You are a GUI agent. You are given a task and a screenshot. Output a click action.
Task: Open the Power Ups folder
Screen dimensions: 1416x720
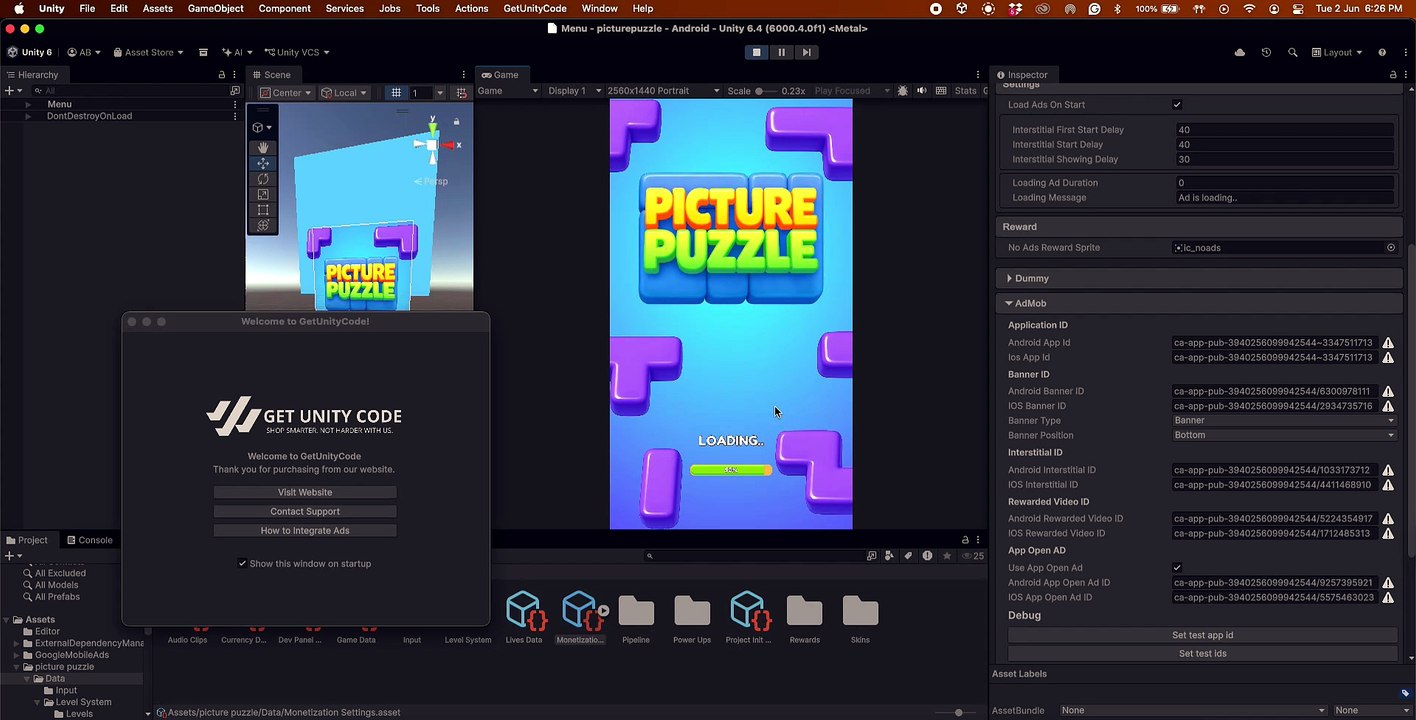(x=692, y=610)
